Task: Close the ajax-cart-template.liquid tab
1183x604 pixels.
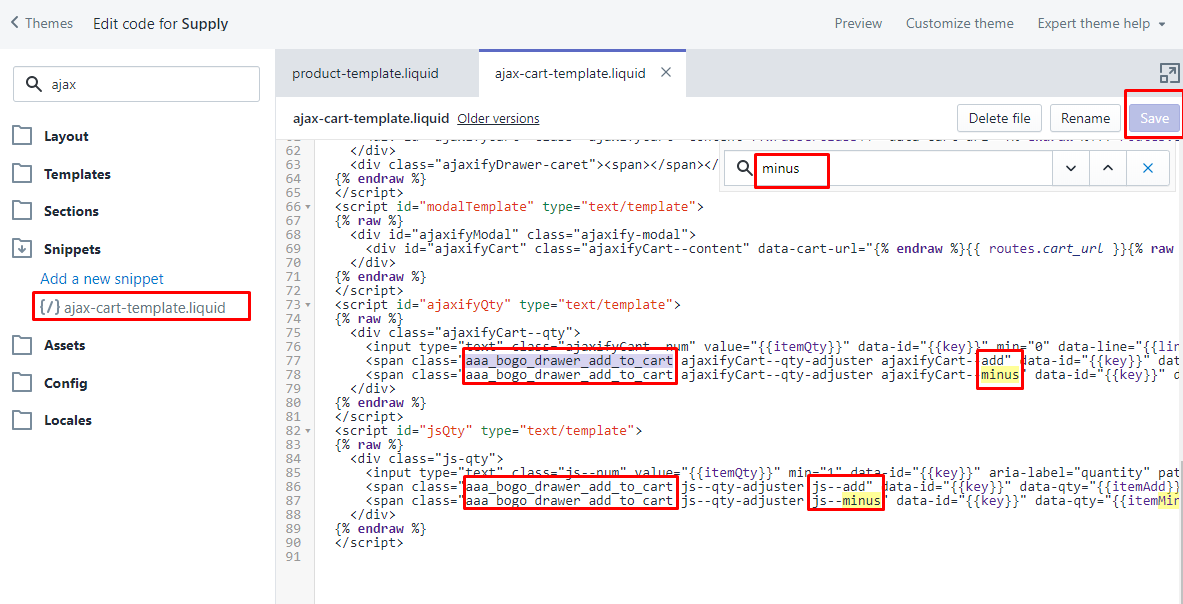Action: pos(666,72)
